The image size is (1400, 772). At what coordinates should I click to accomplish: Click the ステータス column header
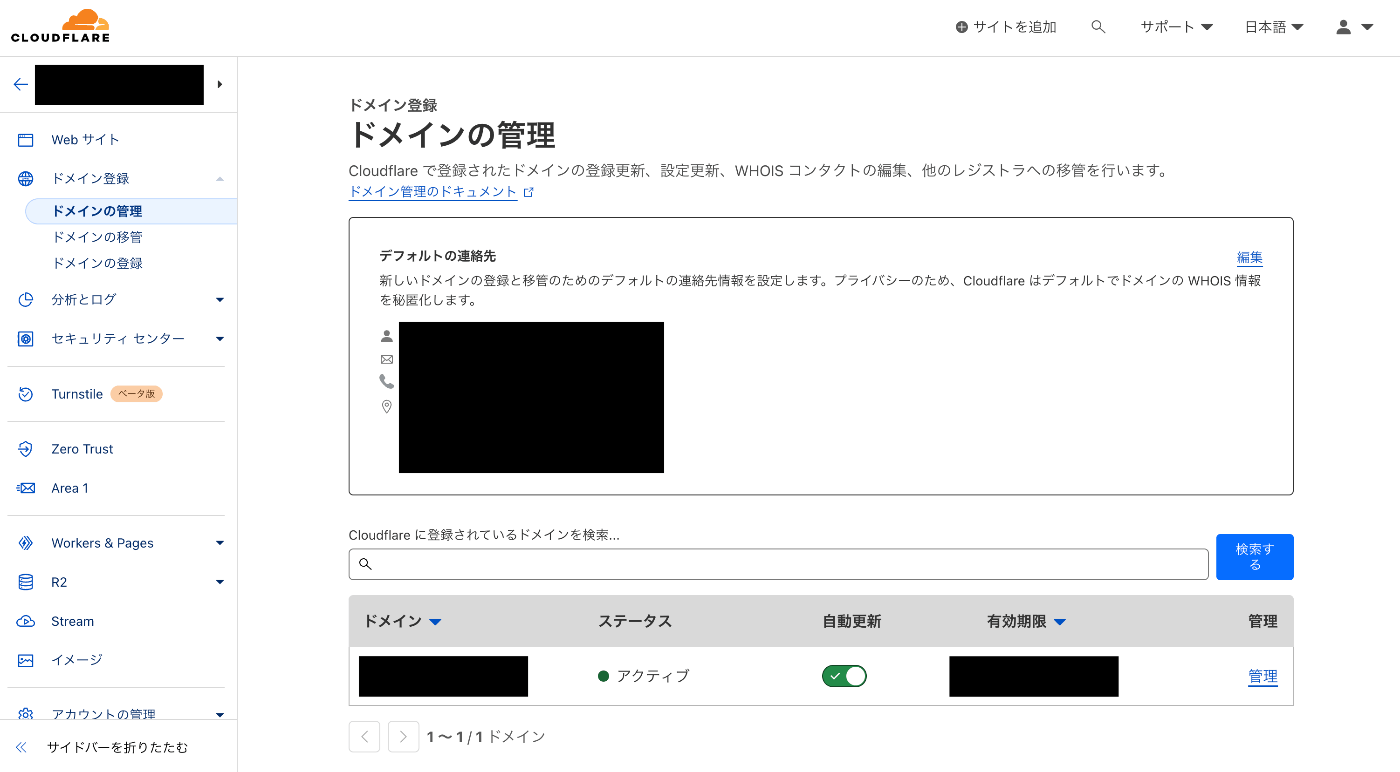click(x=635, y=621)
